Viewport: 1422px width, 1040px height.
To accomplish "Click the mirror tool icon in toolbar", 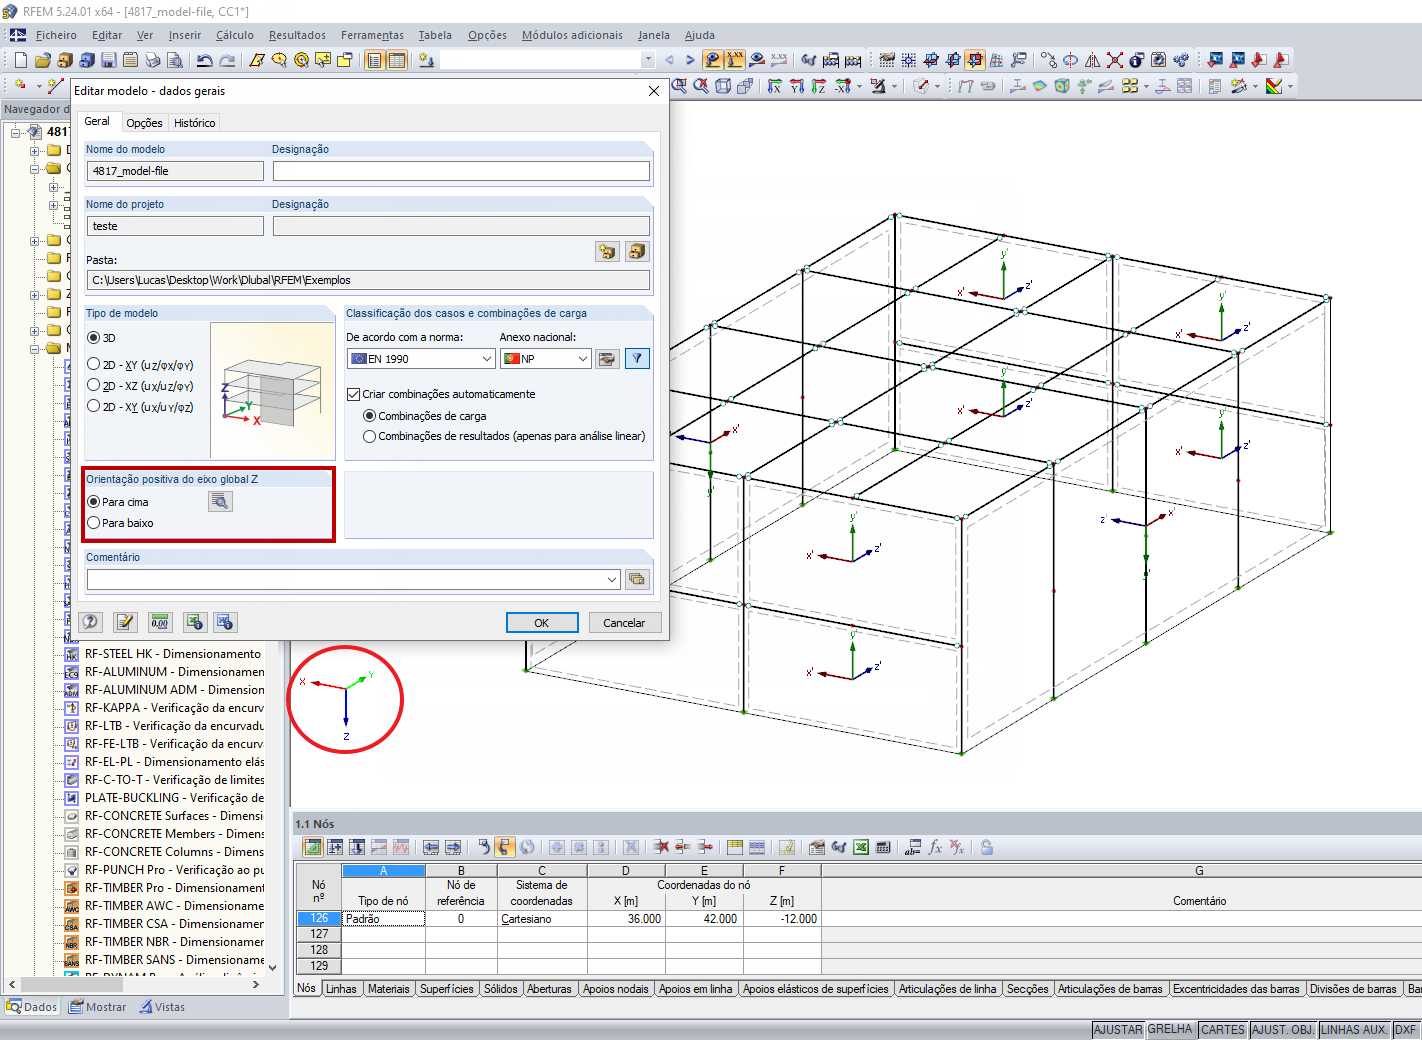I will coord(1093,60).
